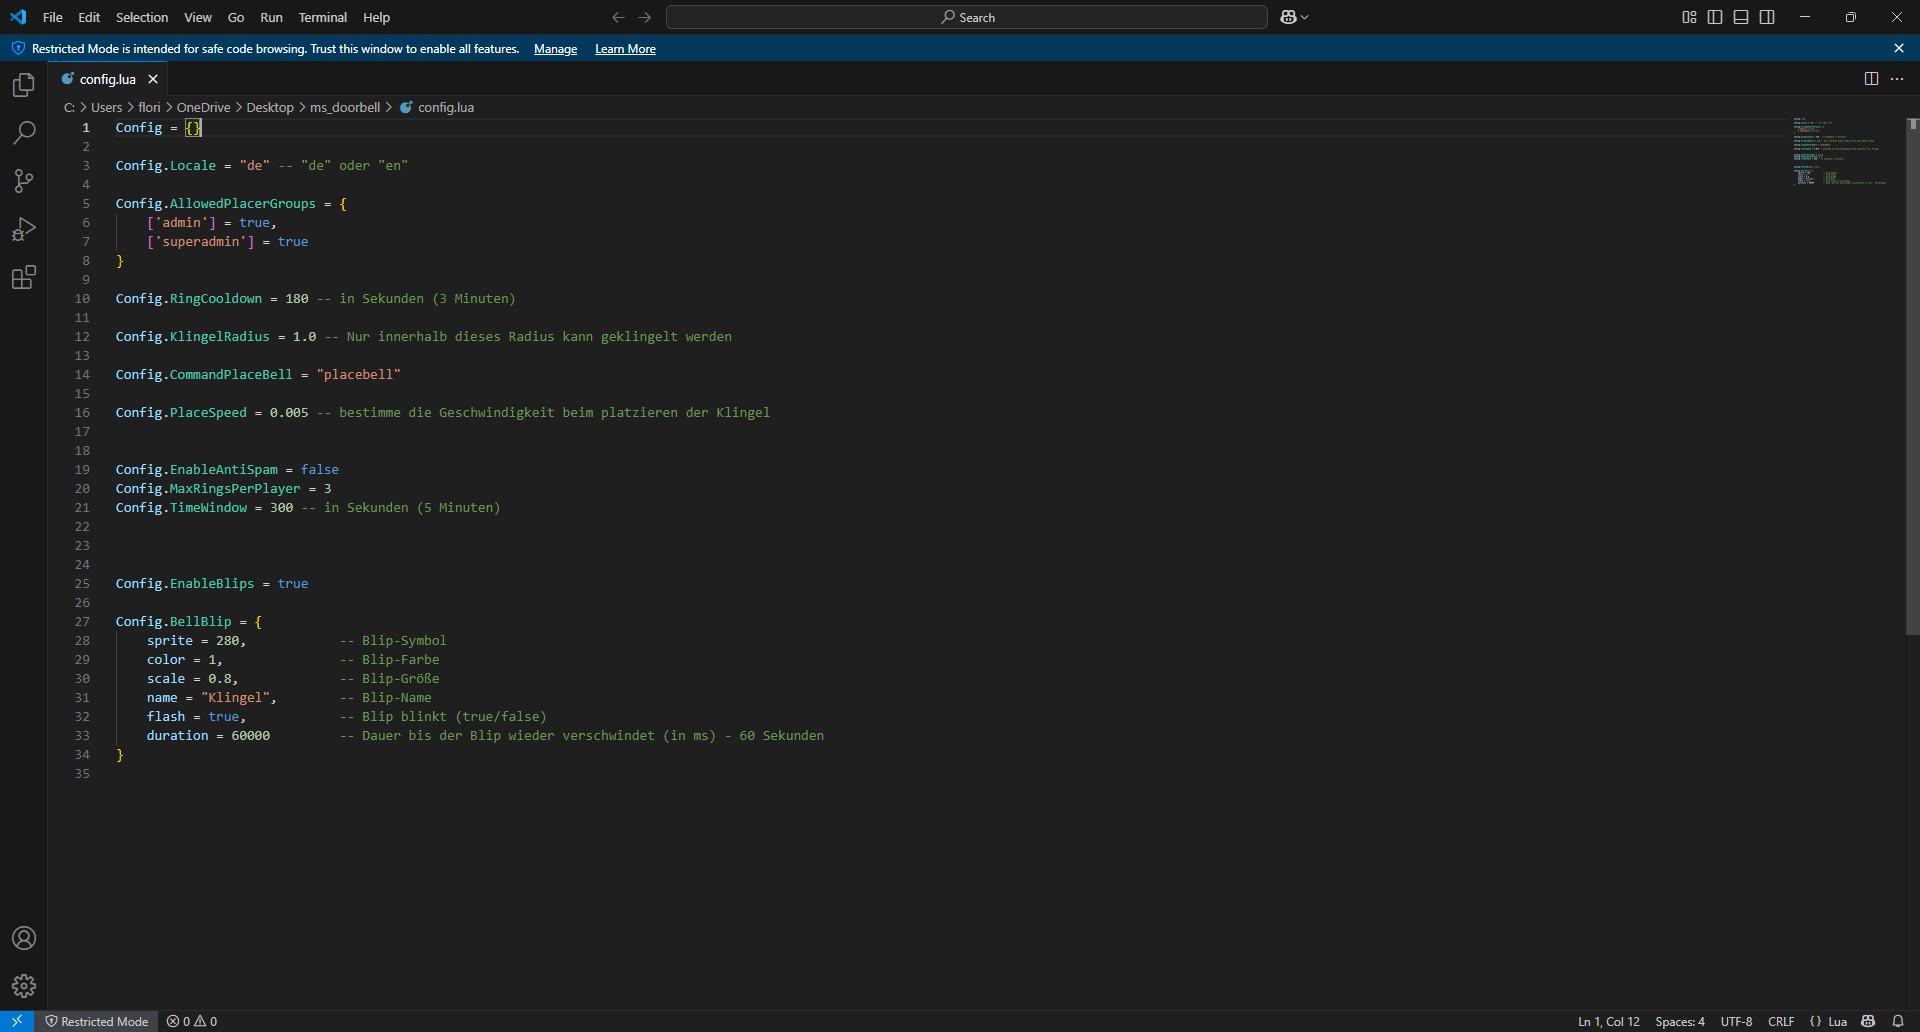Click the Manage link in Restricted Mode banner
This screenshot has height=1032, width=1920.
[x=555, y=49]
